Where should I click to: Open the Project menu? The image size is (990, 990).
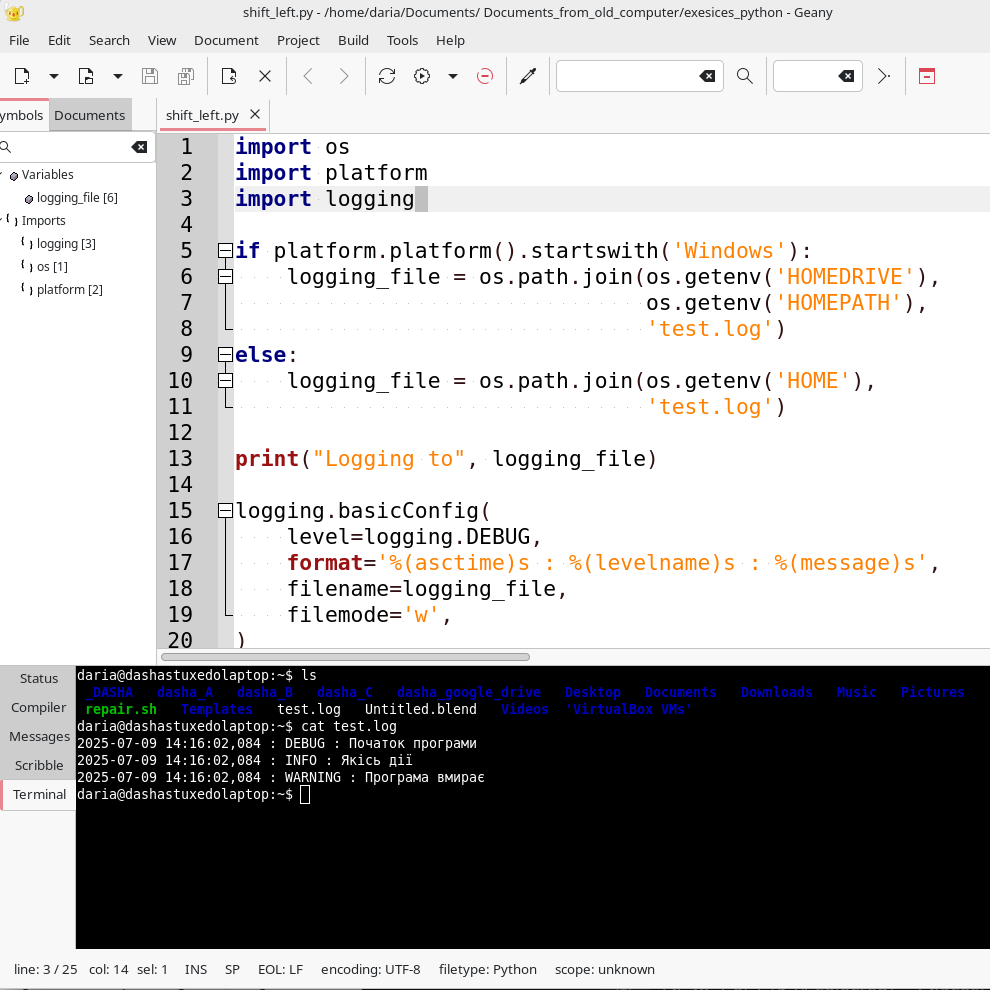pyautogui.click(x=298, y=40)
